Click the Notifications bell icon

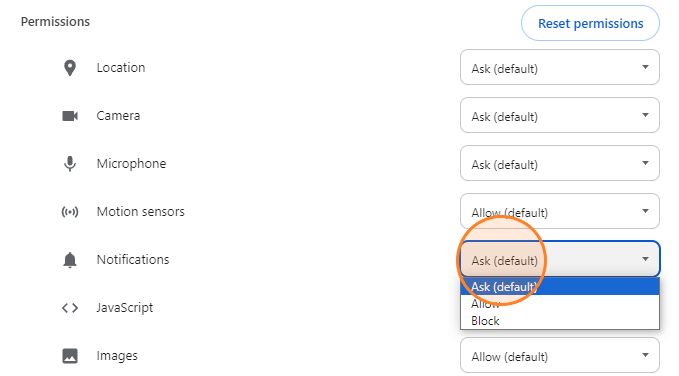click(70, 260)
